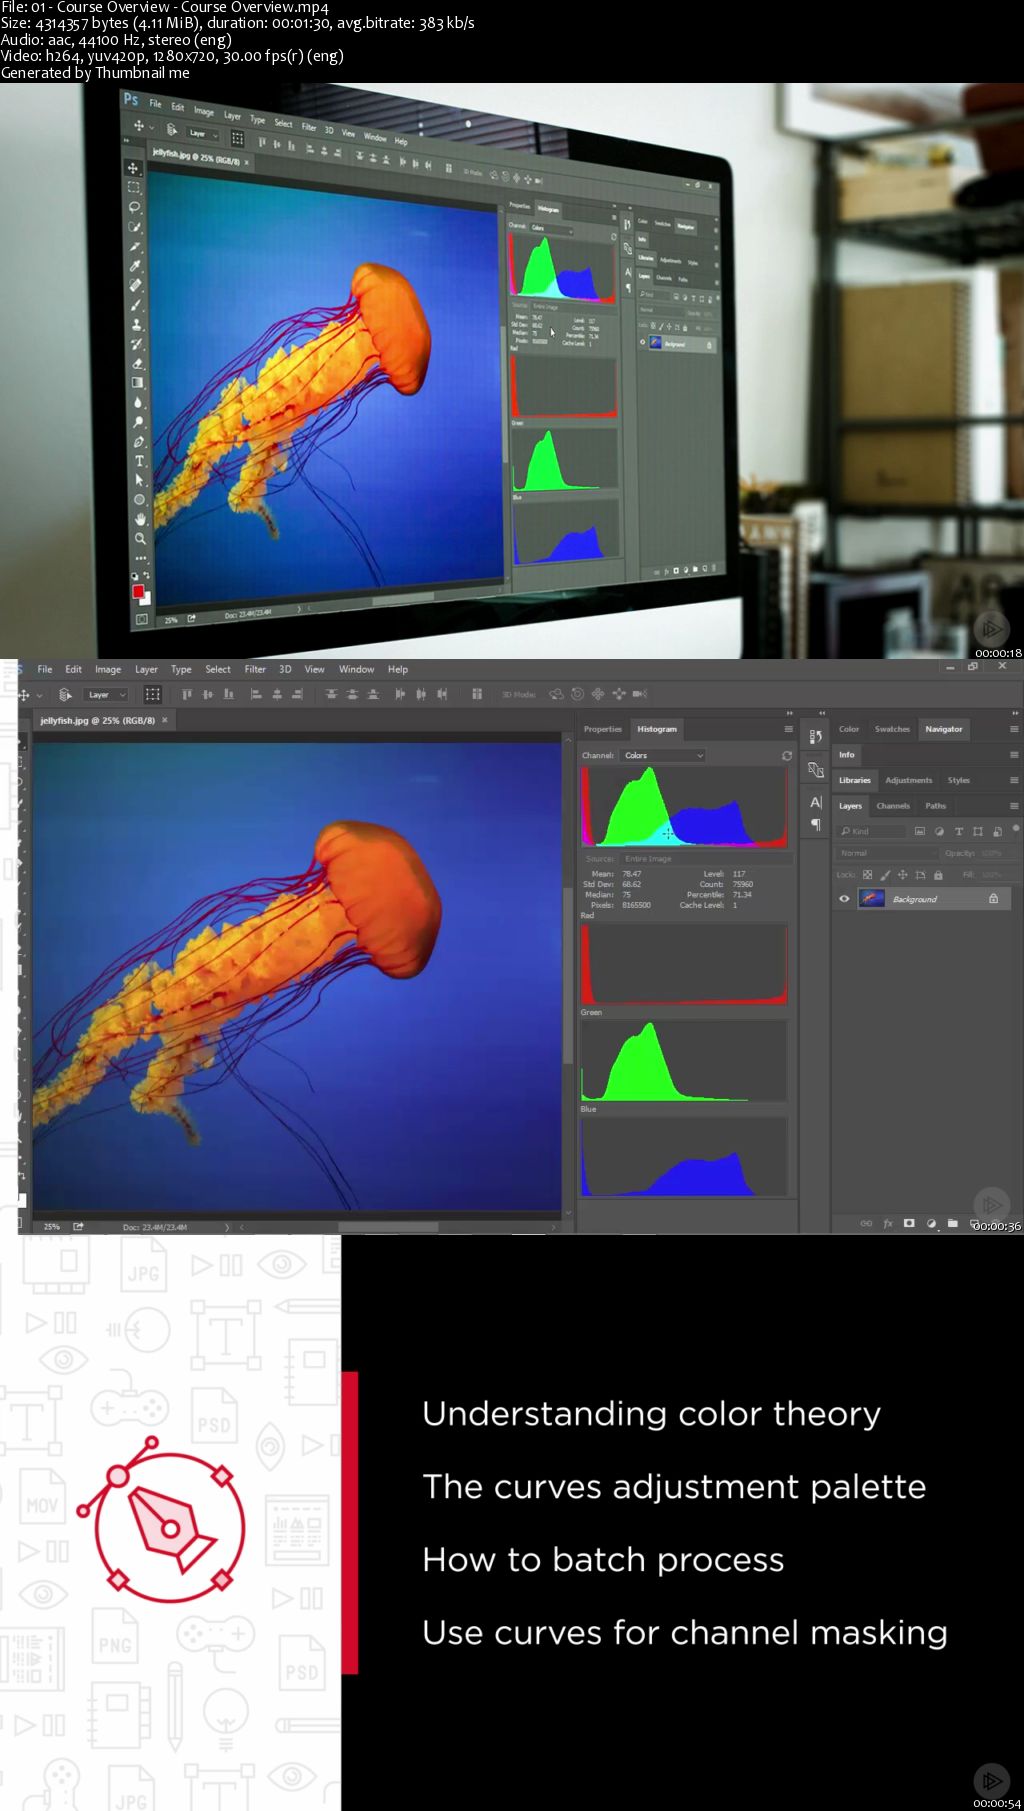Switch to the Properties tab

pyautogui.click(x=603, y=729)
